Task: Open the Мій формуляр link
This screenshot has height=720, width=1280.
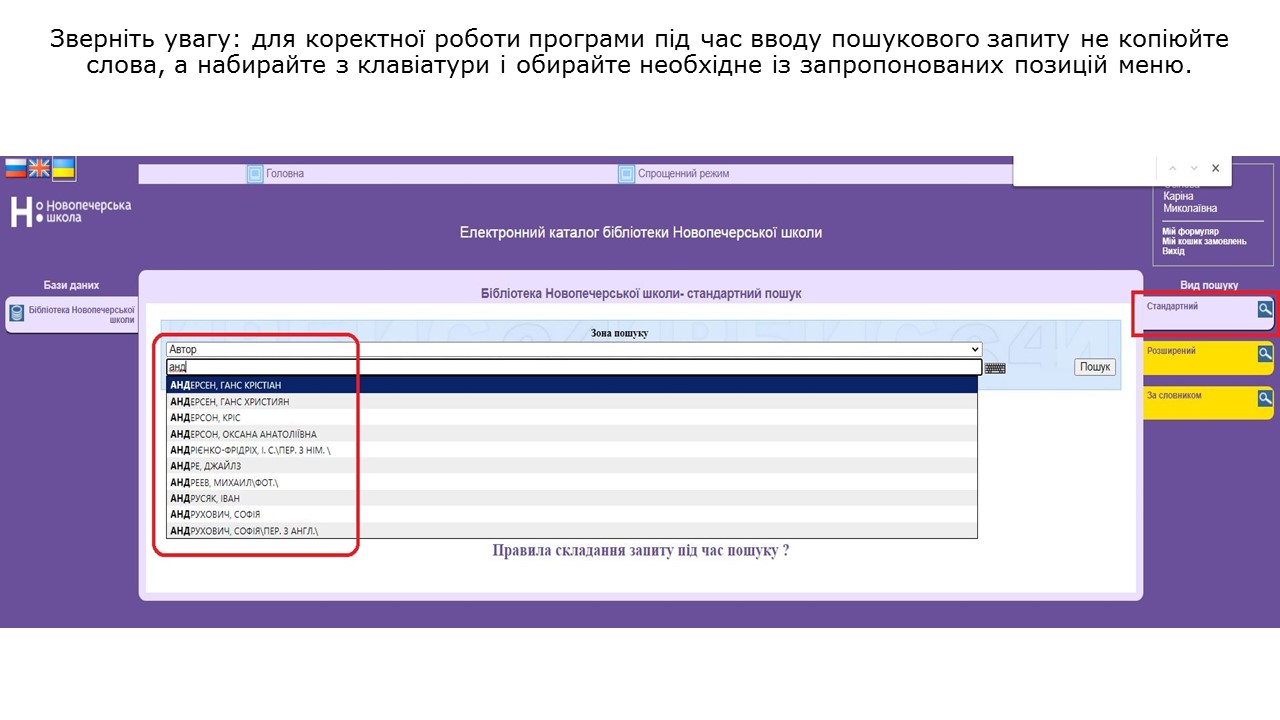Action: coord(1190,231)
